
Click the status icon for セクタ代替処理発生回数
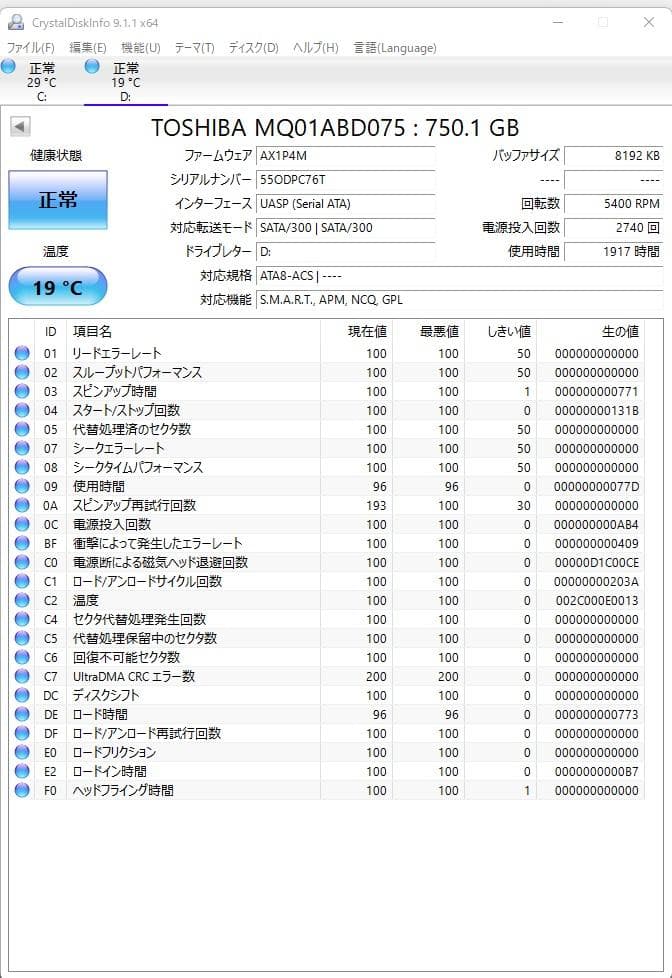22,619
